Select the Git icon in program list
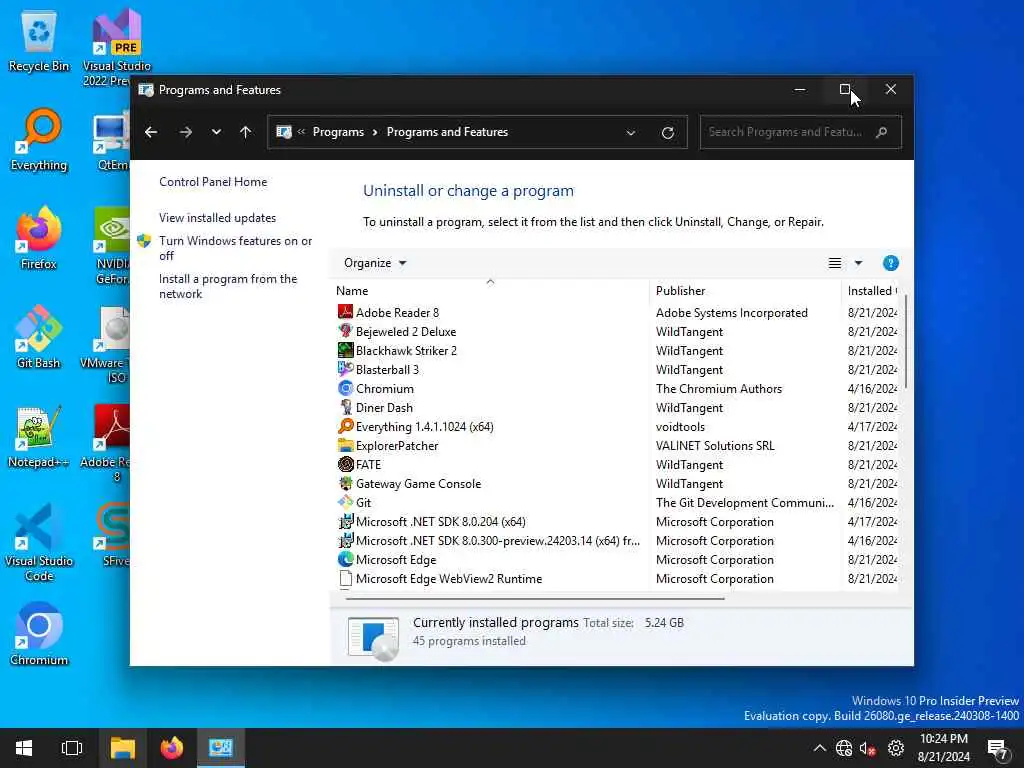Viewport: 1024px width, 768px height. tap(345, 502)
